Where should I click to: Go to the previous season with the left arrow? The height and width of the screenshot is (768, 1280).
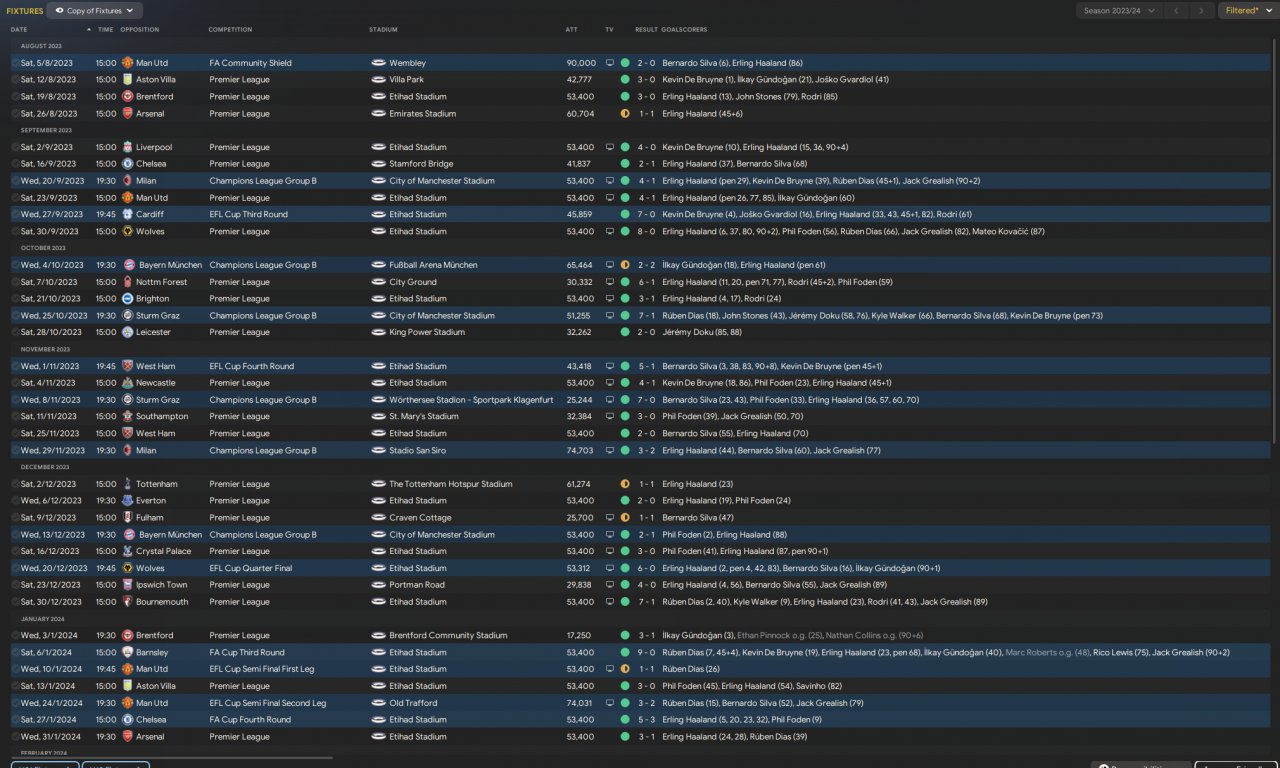(x=1177, y=11)
